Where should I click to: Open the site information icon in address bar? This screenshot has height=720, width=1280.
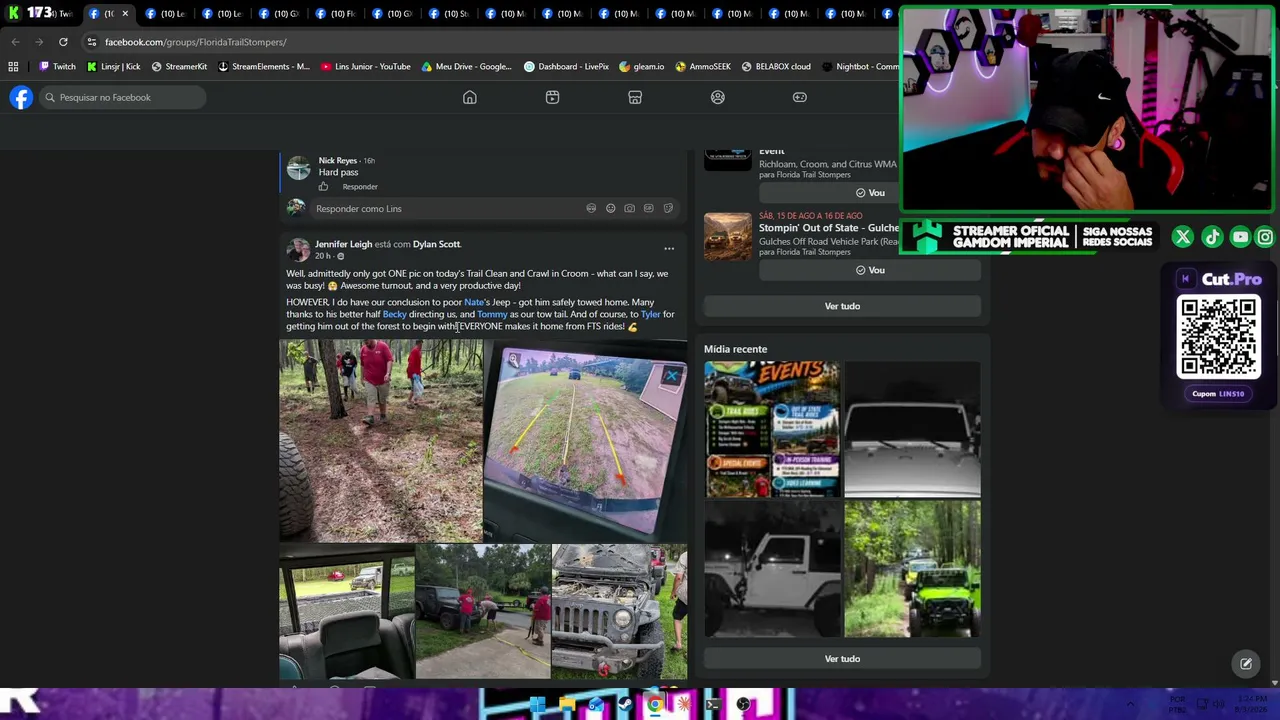tap(91, 42)
